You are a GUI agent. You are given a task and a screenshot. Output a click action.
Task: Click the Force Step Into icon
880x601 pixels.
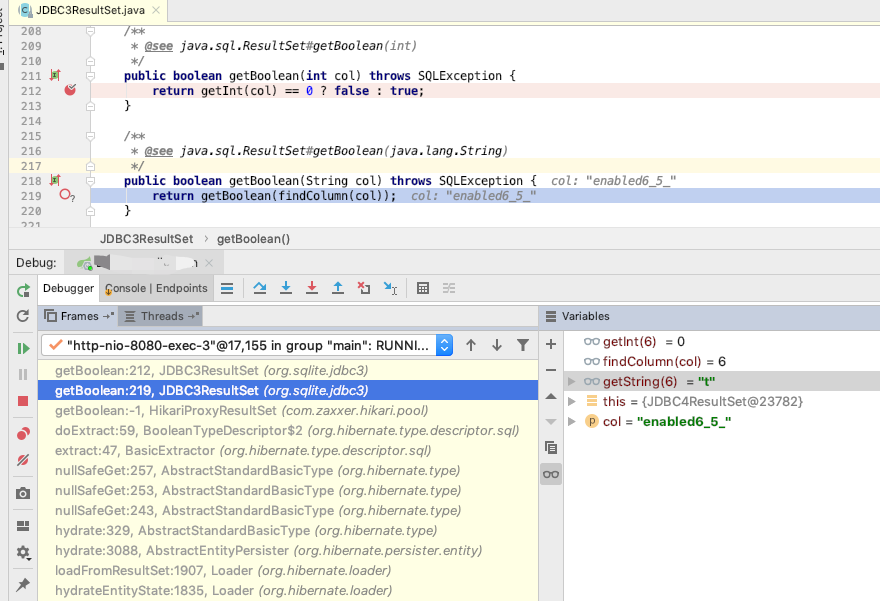click(x=312, y=288)
